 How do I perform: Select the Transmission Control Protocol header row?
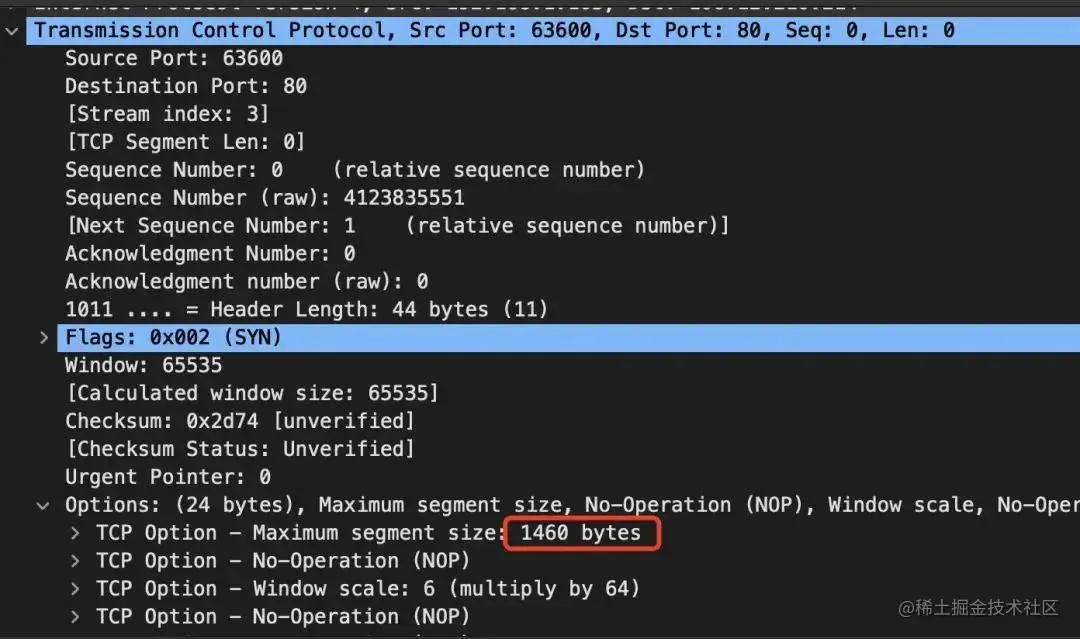pyautogui.click(x=553, y=31)
